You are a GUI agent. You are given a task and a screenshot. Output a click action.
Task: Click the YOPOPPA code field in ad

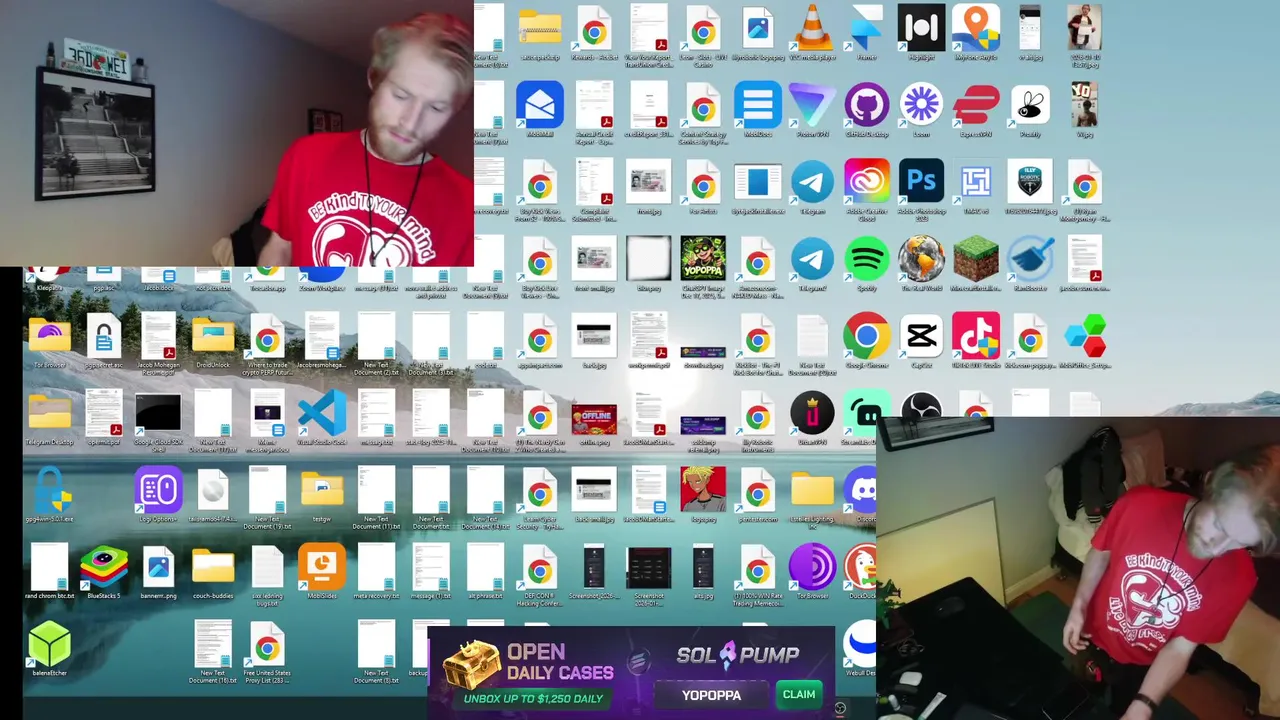[712, 694]
